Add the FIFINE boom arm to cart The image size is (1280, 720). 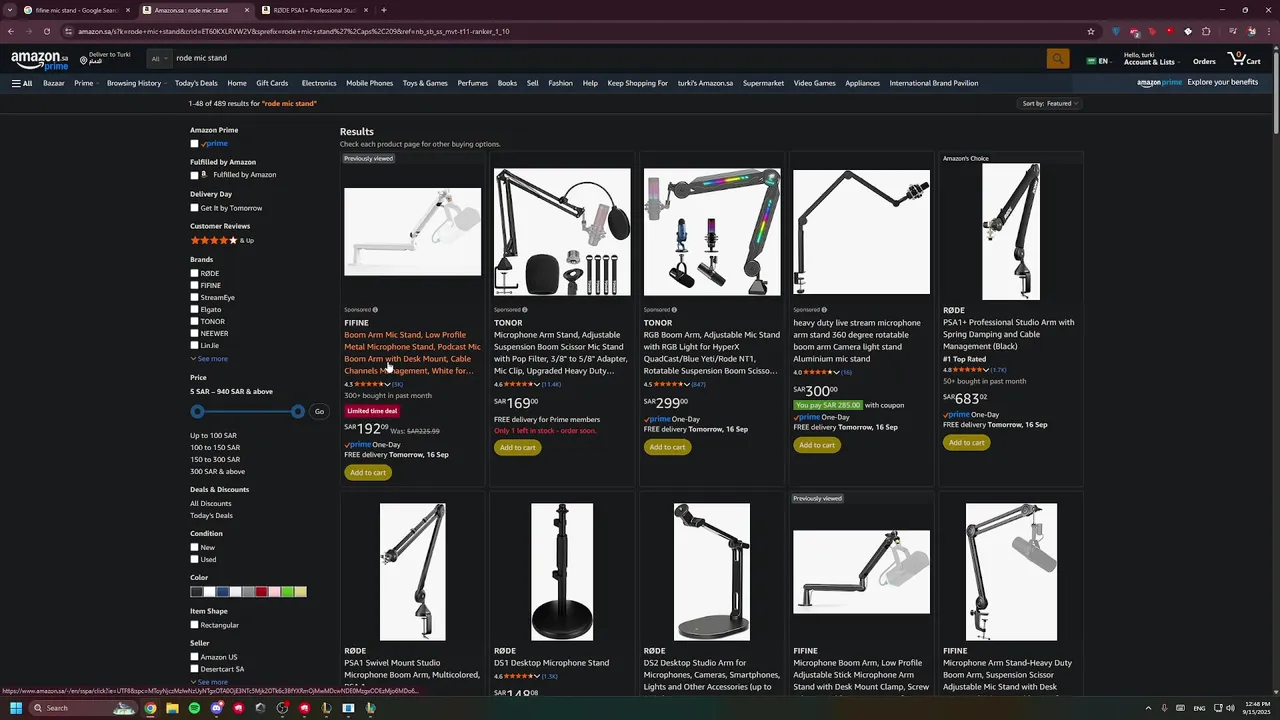pyautogui.click(x=368, y=472)
